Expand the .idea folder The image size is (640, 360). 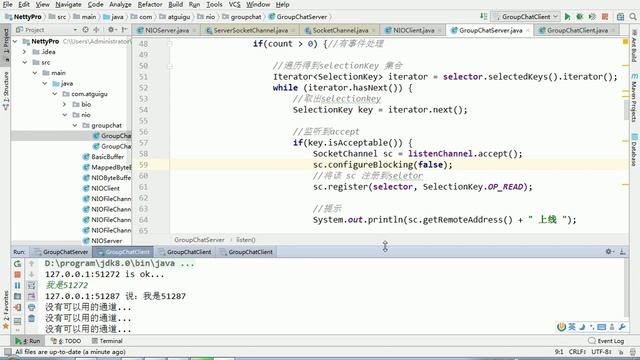(24, 52)
